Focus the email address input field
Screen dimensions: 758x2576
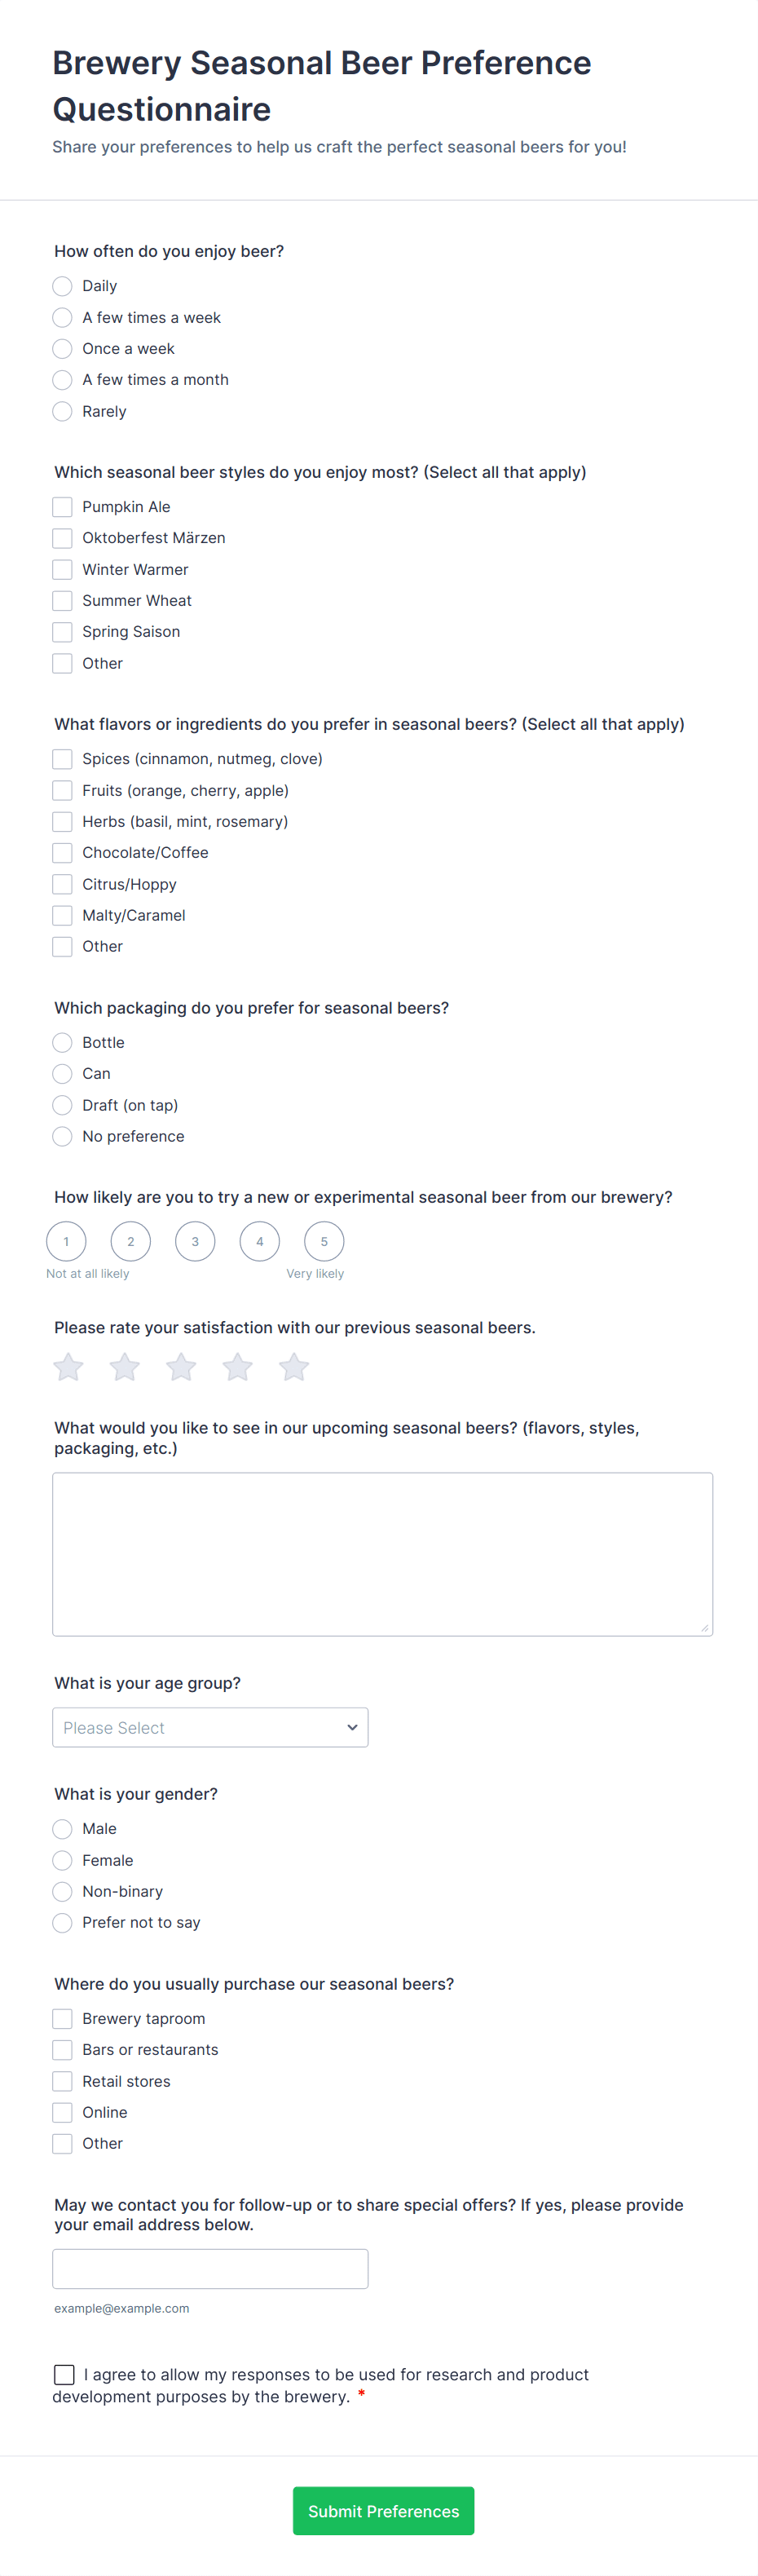pos(210,2269)
